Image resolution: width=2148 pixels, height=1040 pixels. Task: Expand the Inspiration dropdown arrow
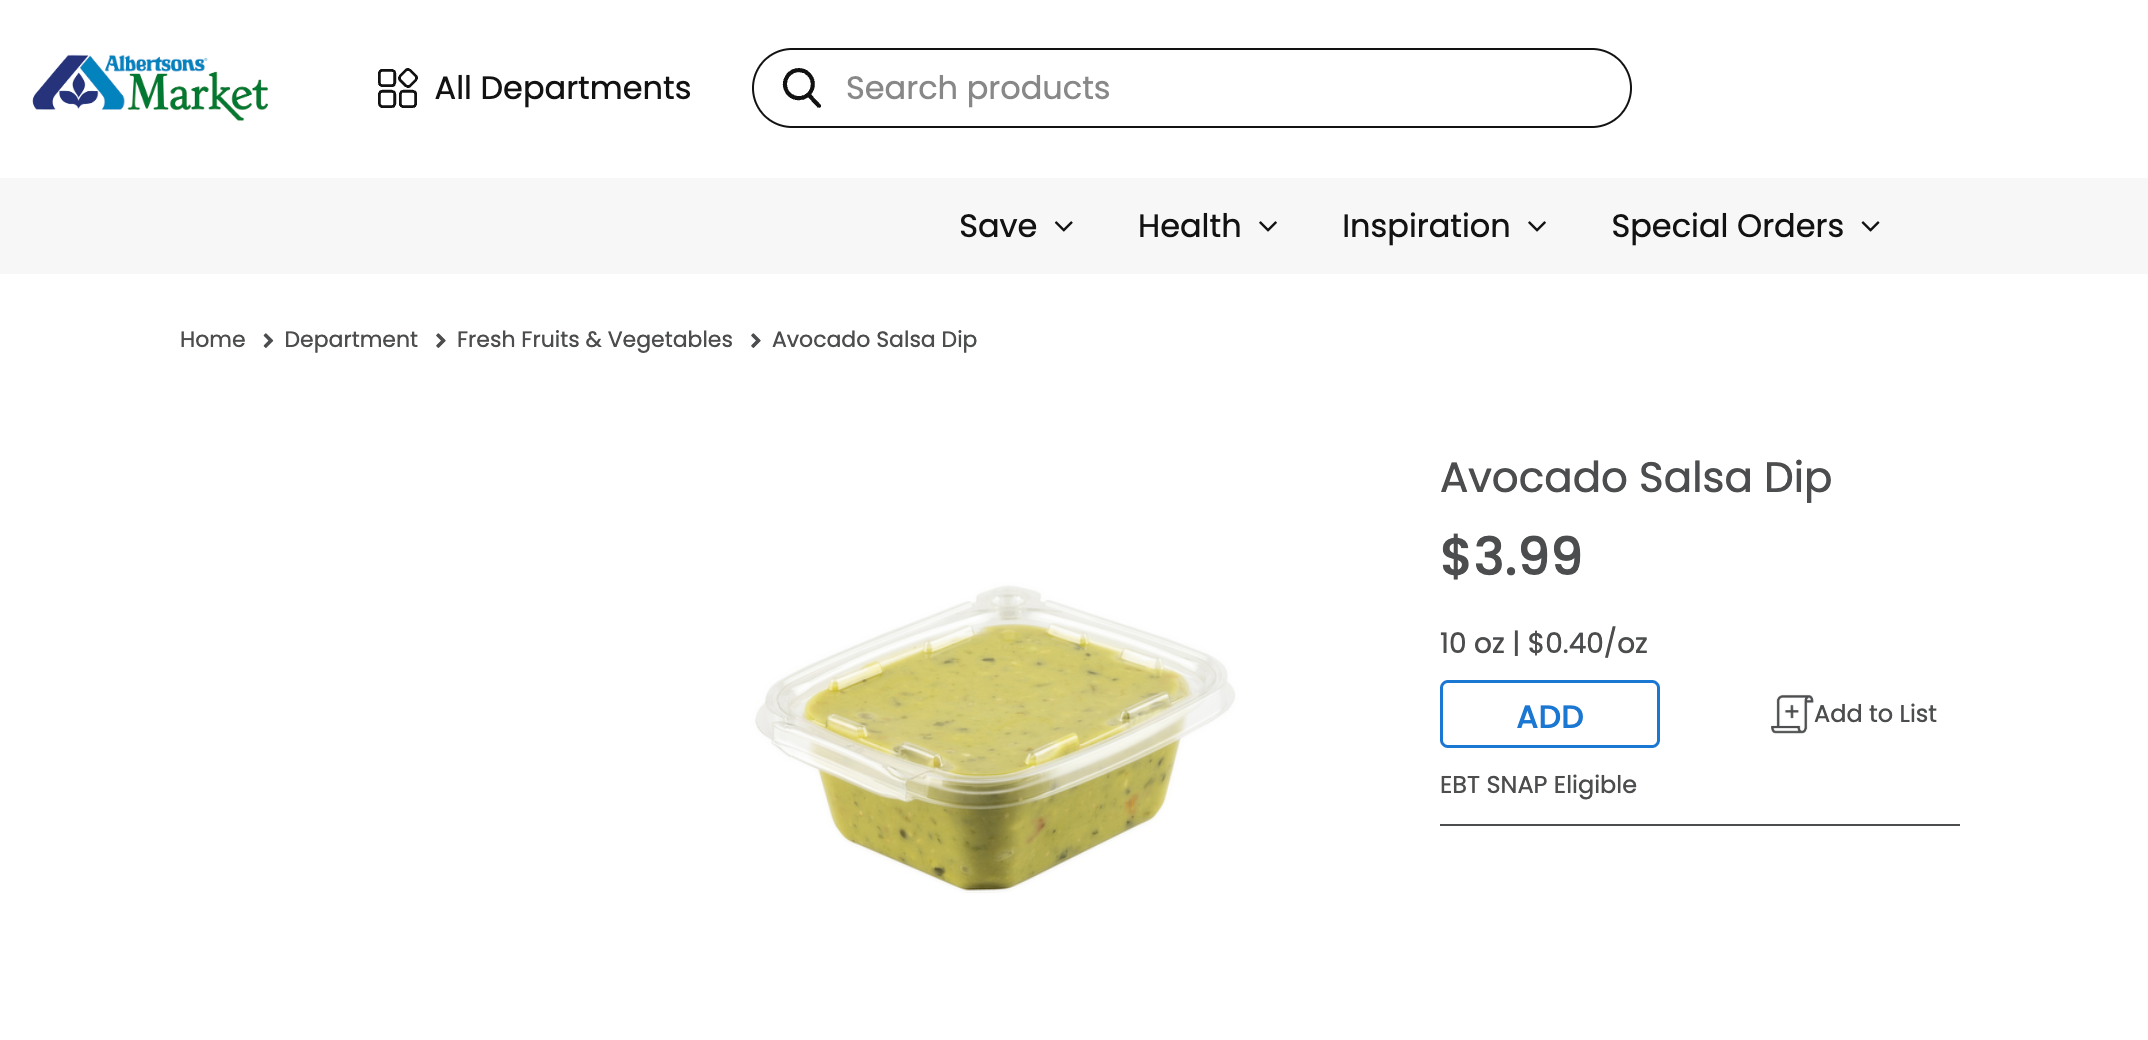click(x=1537, y=227)
